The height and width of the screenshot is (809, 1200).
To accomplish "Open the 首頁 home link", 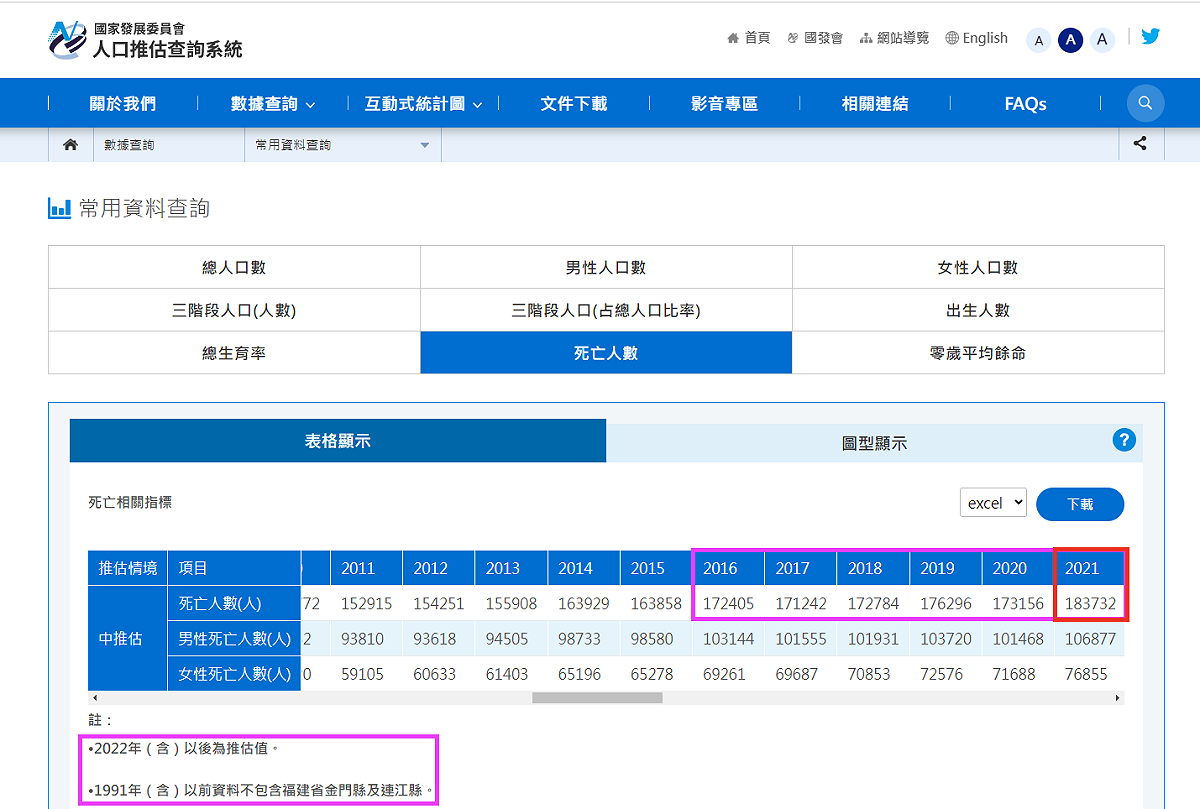I will [x=748, y=38].
